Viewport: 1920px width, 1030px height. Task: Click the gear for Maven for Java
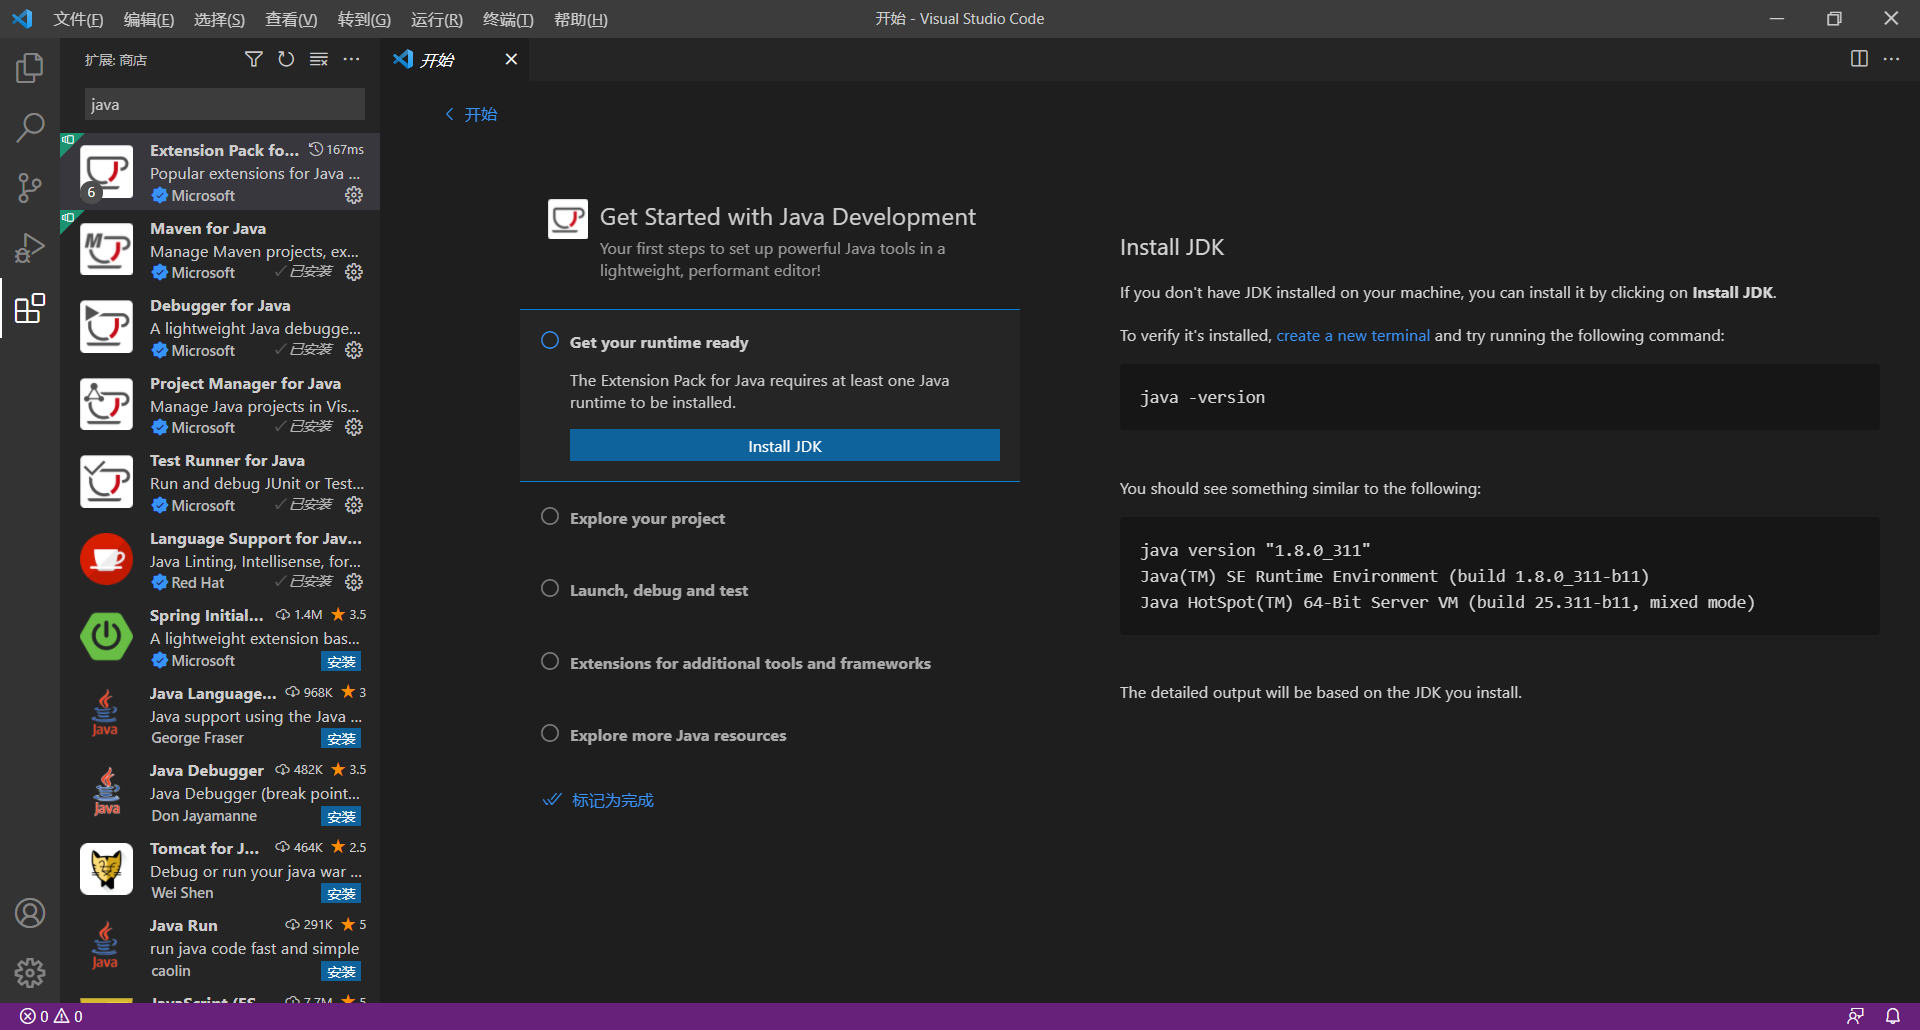tap(354, 272)
